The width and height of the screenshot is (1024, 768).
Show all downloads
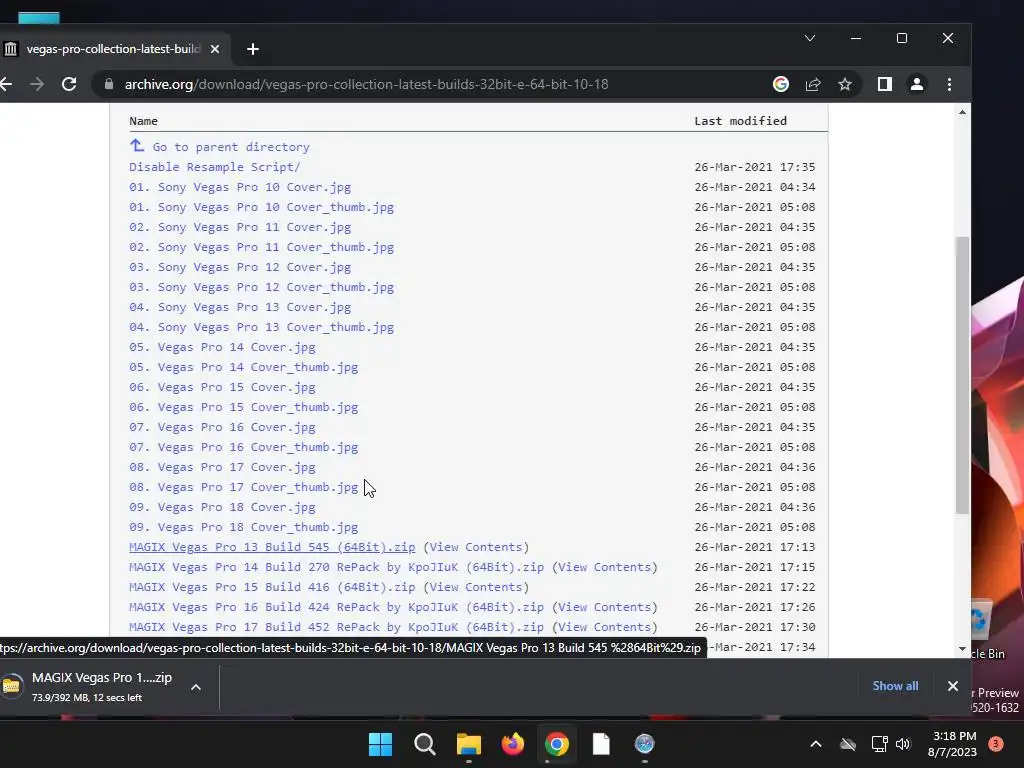click(895, 686)
